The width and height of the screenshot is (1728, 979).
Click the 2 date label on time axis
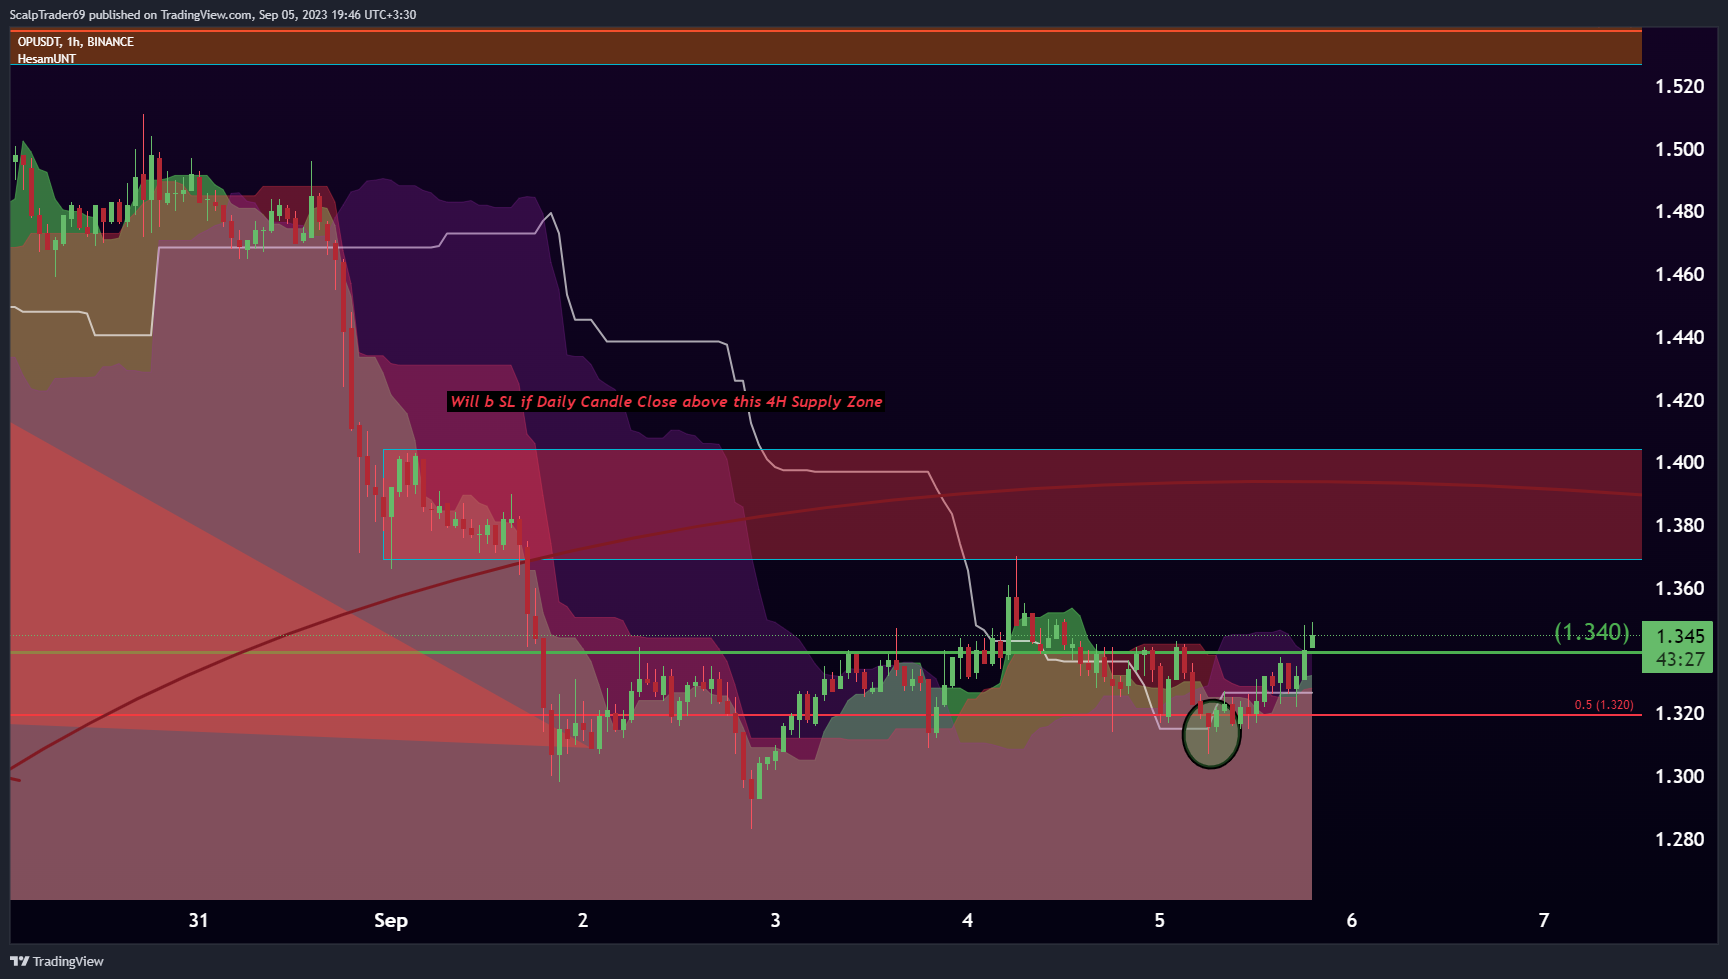(583, 921)
